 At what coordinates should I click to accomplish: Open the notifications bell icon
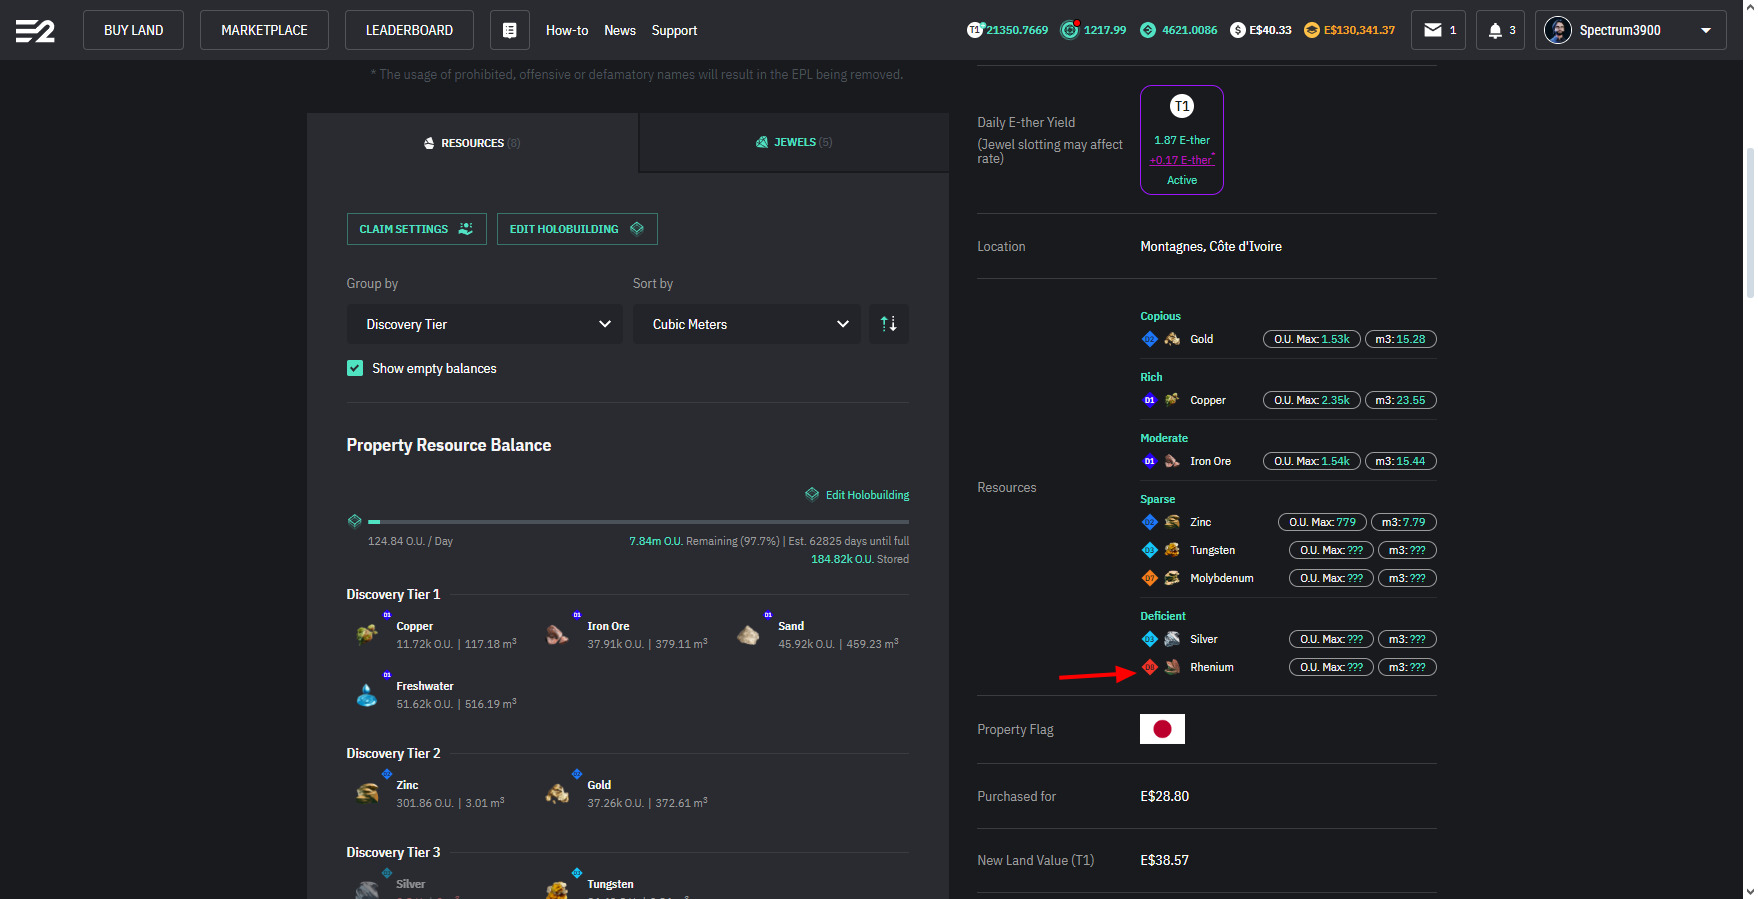(1500, 30)
